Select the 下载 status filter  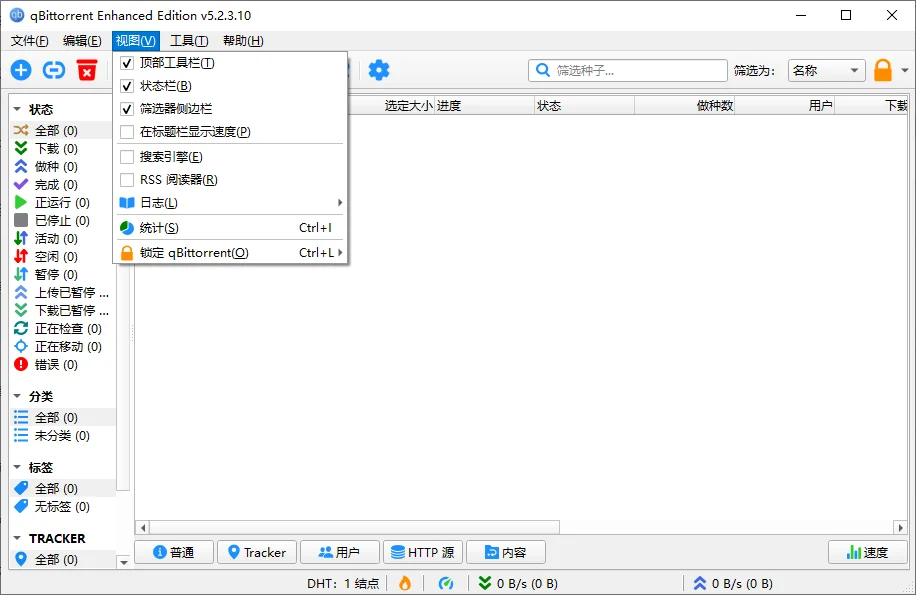[56, 148]
